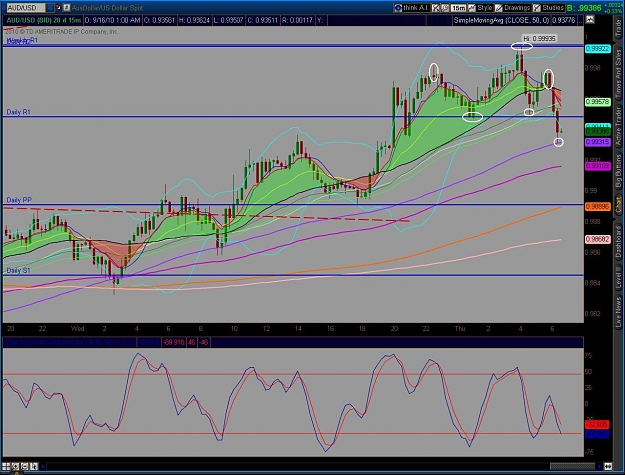Click the SimpleMovingAvg (CLOSE, 50, 0) study label
This screenshot has height=475, width=625.
click(x=501, y=20)
